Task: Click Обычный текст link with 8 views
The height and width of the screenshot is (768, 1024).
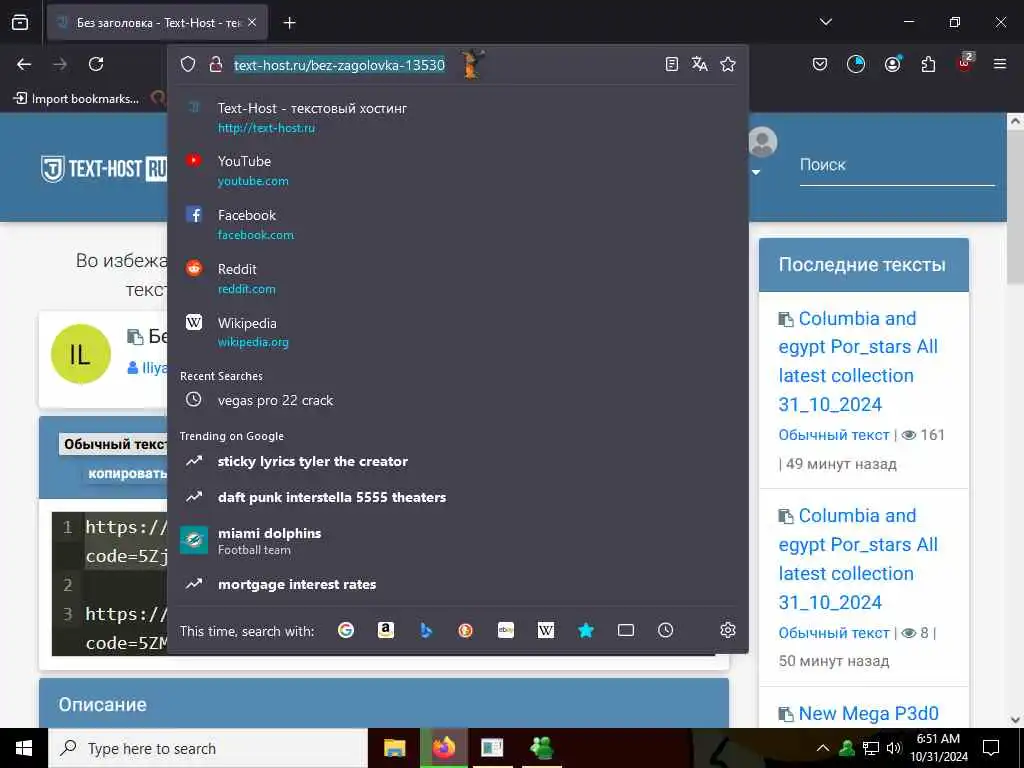Action: pyautogui.click(x=833, y=633)
